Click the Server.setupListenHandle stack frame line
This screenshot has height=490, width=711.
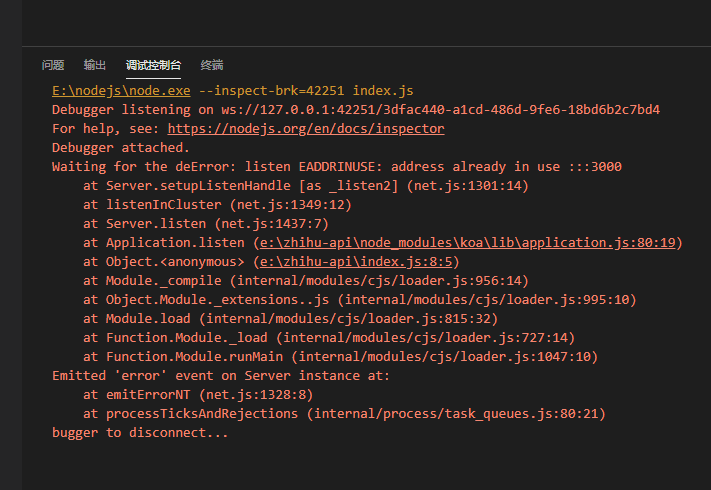(x=305, y=186)
